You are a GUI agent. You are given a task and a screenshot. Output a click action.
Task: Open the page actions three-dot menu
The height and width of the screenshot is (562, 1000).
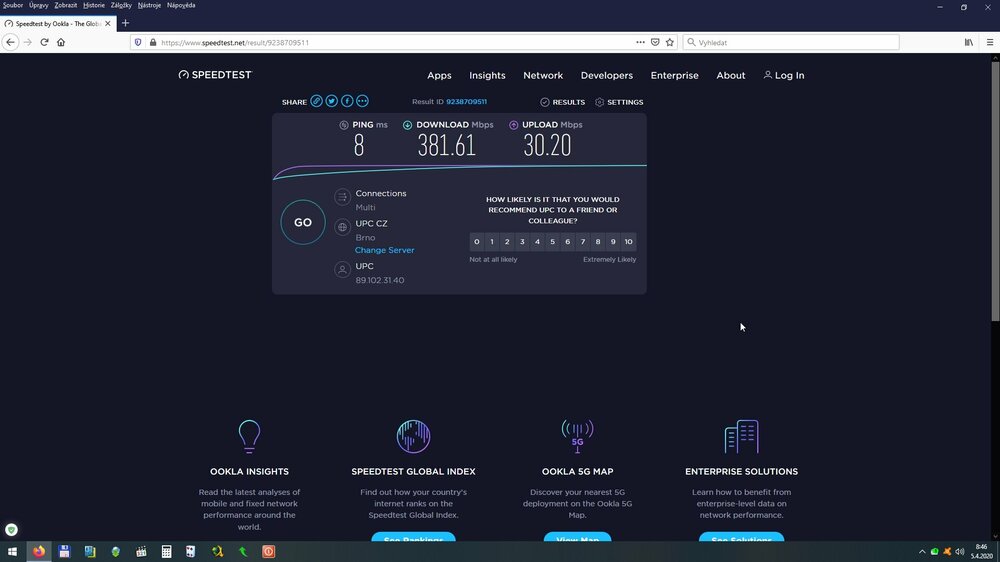[640, 42]
